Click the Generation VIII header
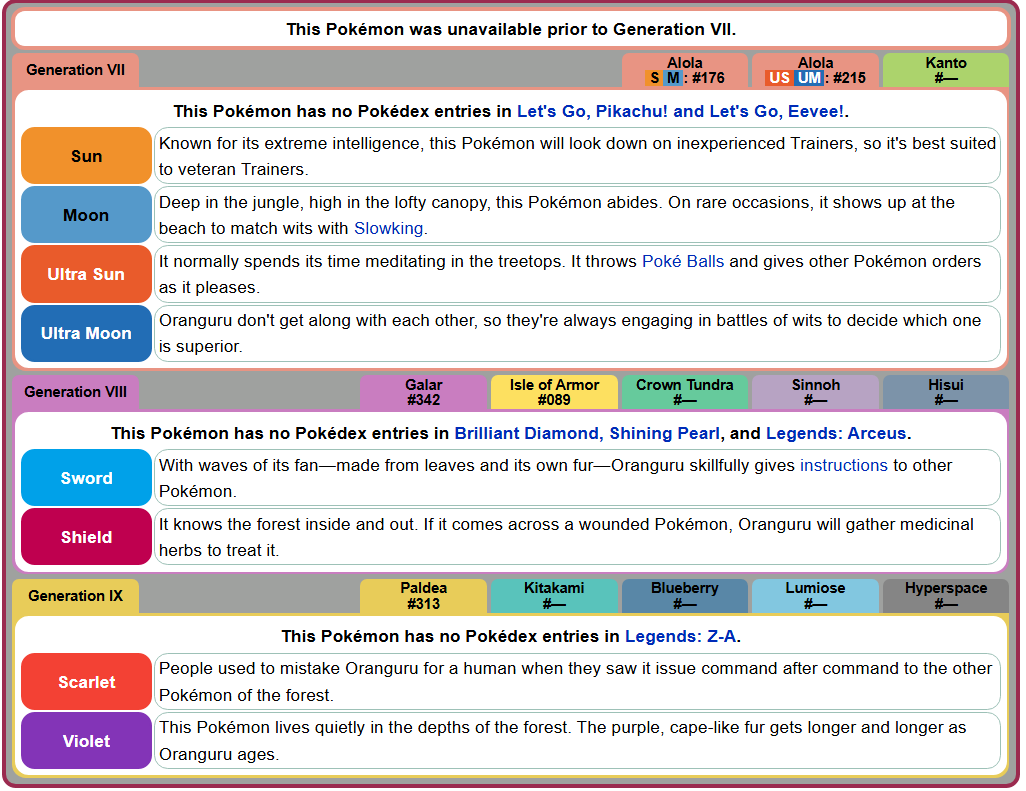Image resolution: width=1026 pixels, height=791 pixels. tap(75, 392)
